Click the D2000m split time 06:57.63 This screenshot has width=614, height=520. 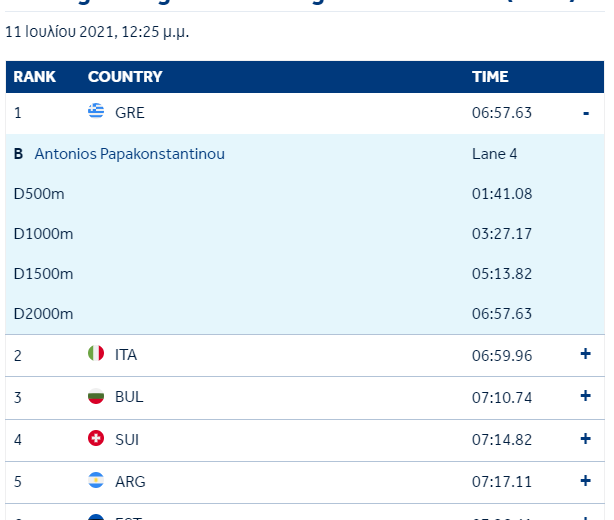coord(502,314)
